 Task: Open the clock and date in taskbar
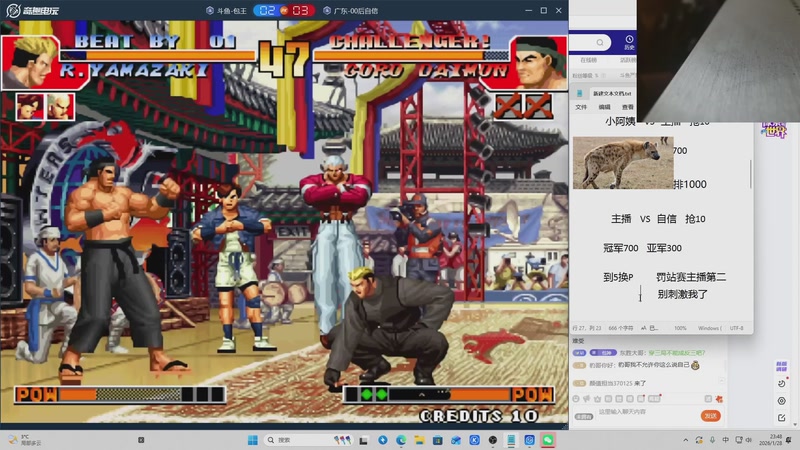[x=773, y=440]
